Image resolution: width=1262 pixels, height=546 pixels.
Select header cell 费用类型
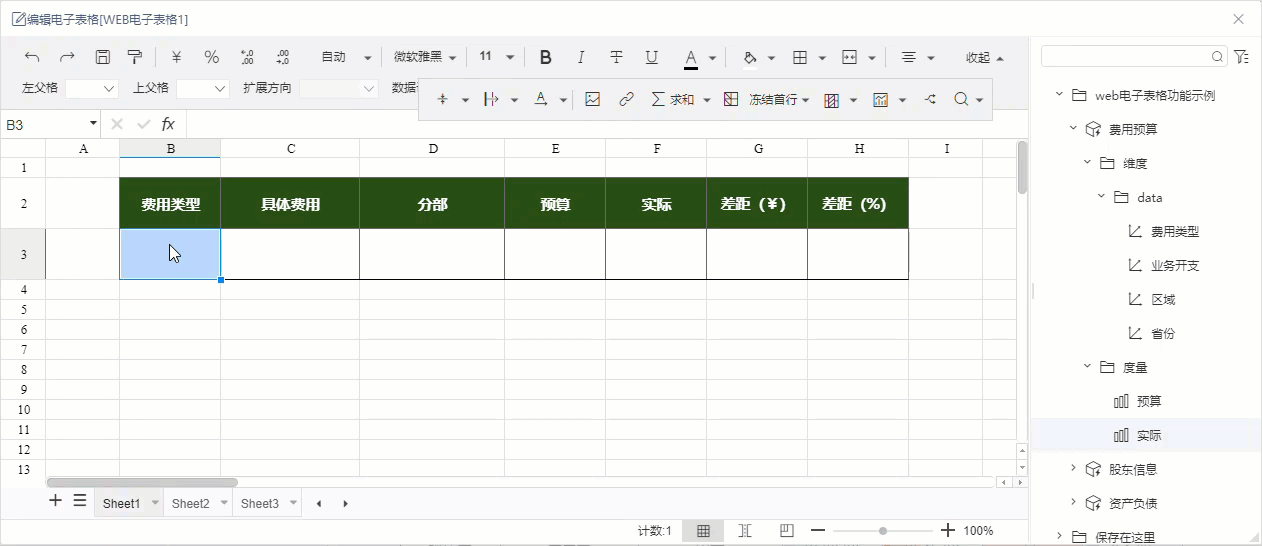coord(170,204)
